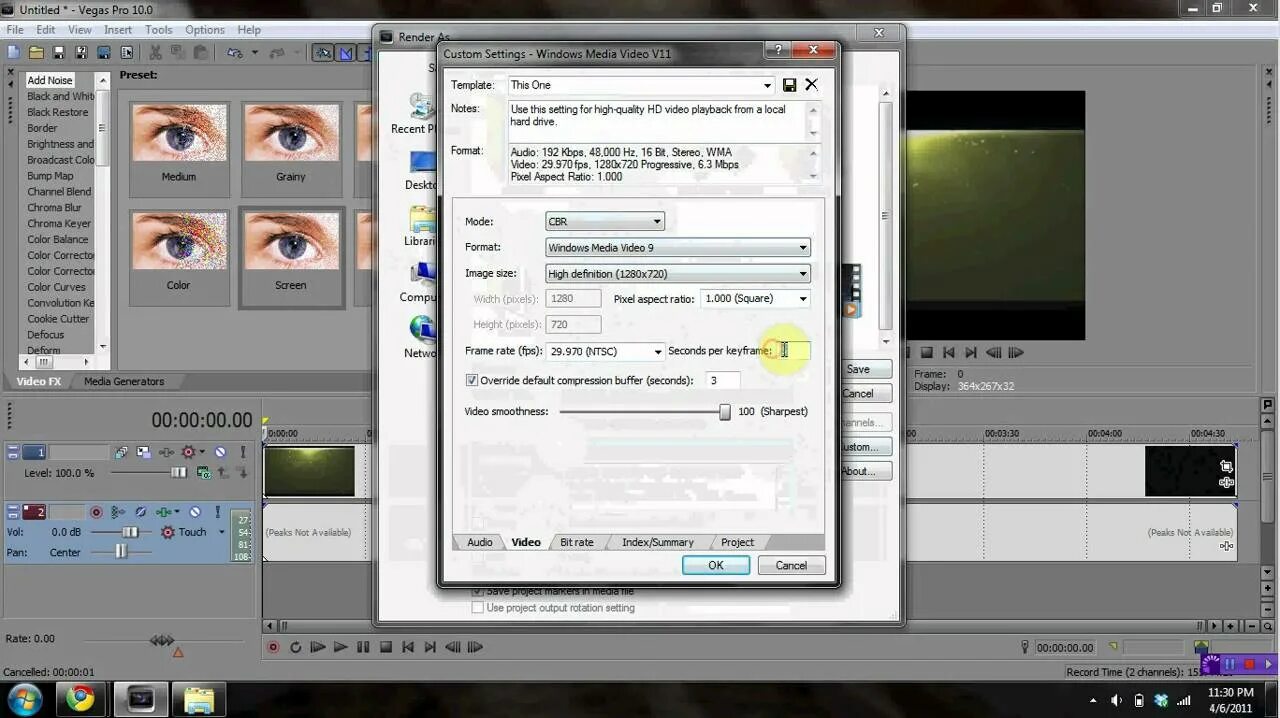Click Stop button in timeline transport
This screenshot has height=718, width=1280.
(386, 647)
